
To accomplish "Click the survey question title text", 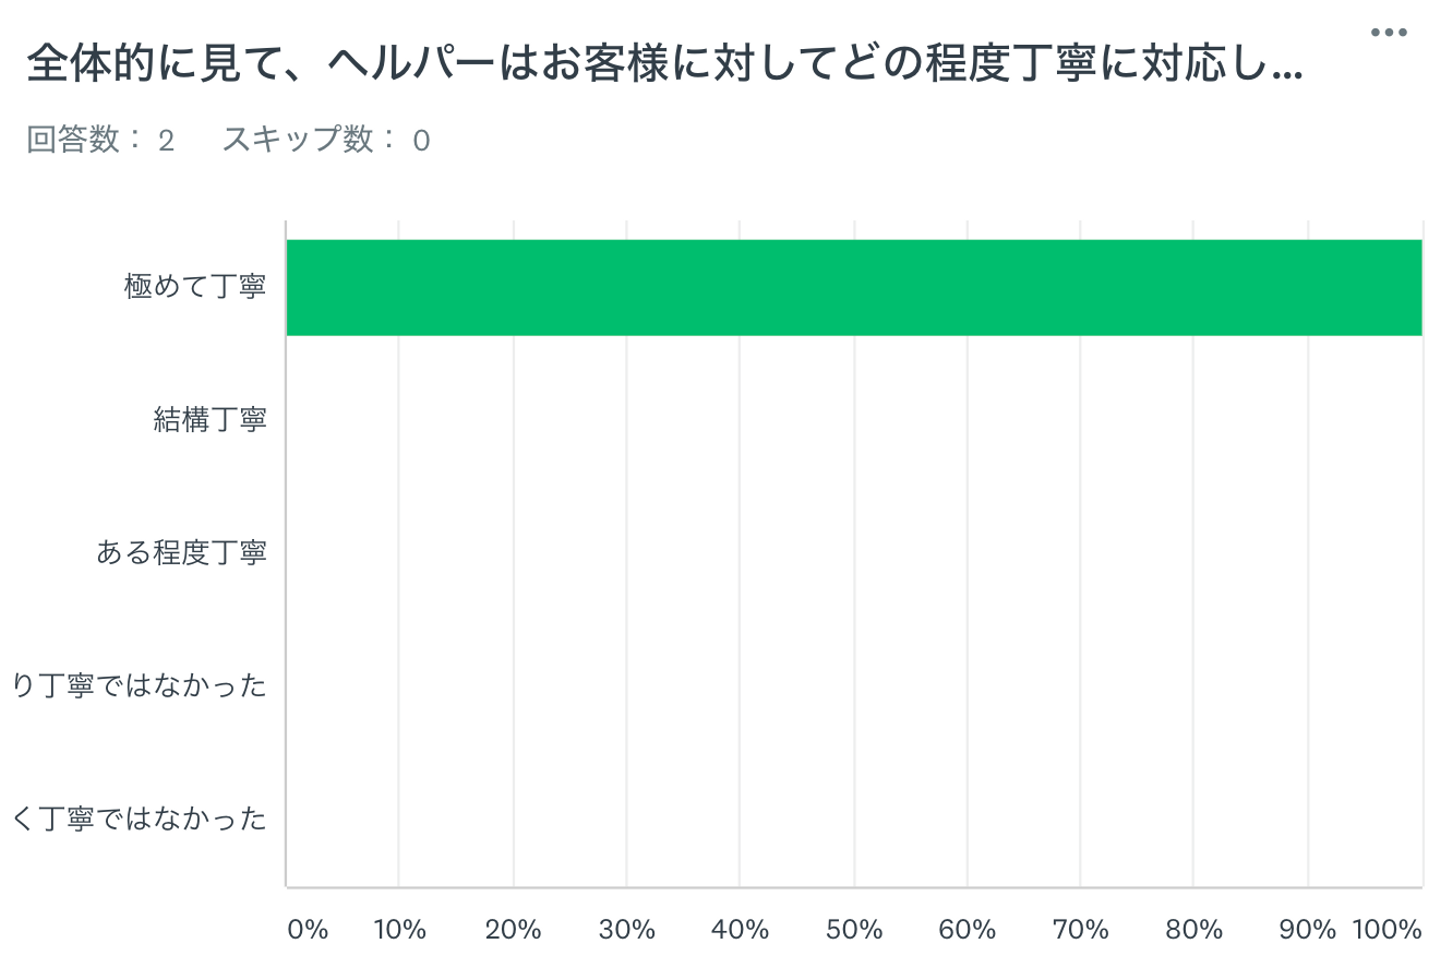I will pos(664,64).
